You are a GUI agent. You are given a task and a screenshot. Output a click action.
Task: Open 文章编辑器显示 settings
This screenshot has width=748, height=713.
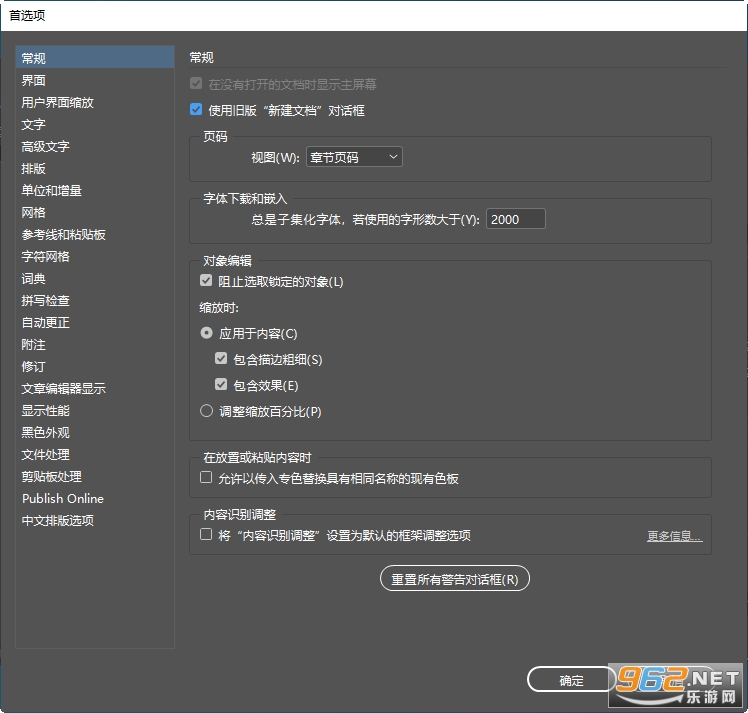[x=95, y=388]
